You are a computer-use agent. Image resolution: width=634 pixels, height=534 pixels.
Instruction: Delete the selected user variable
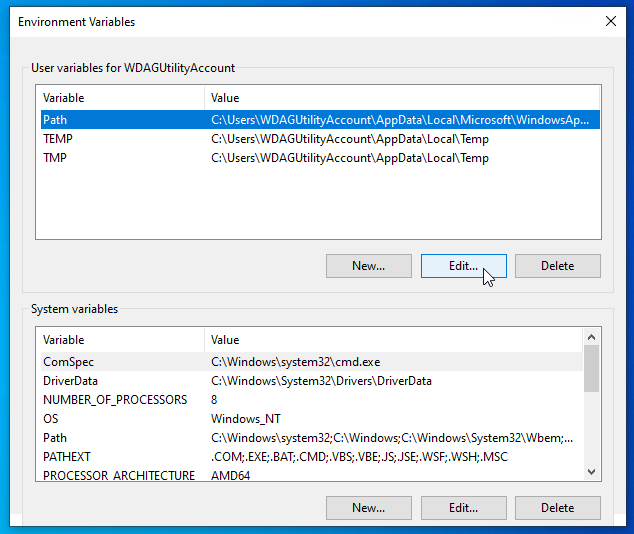tap(557, 266)
